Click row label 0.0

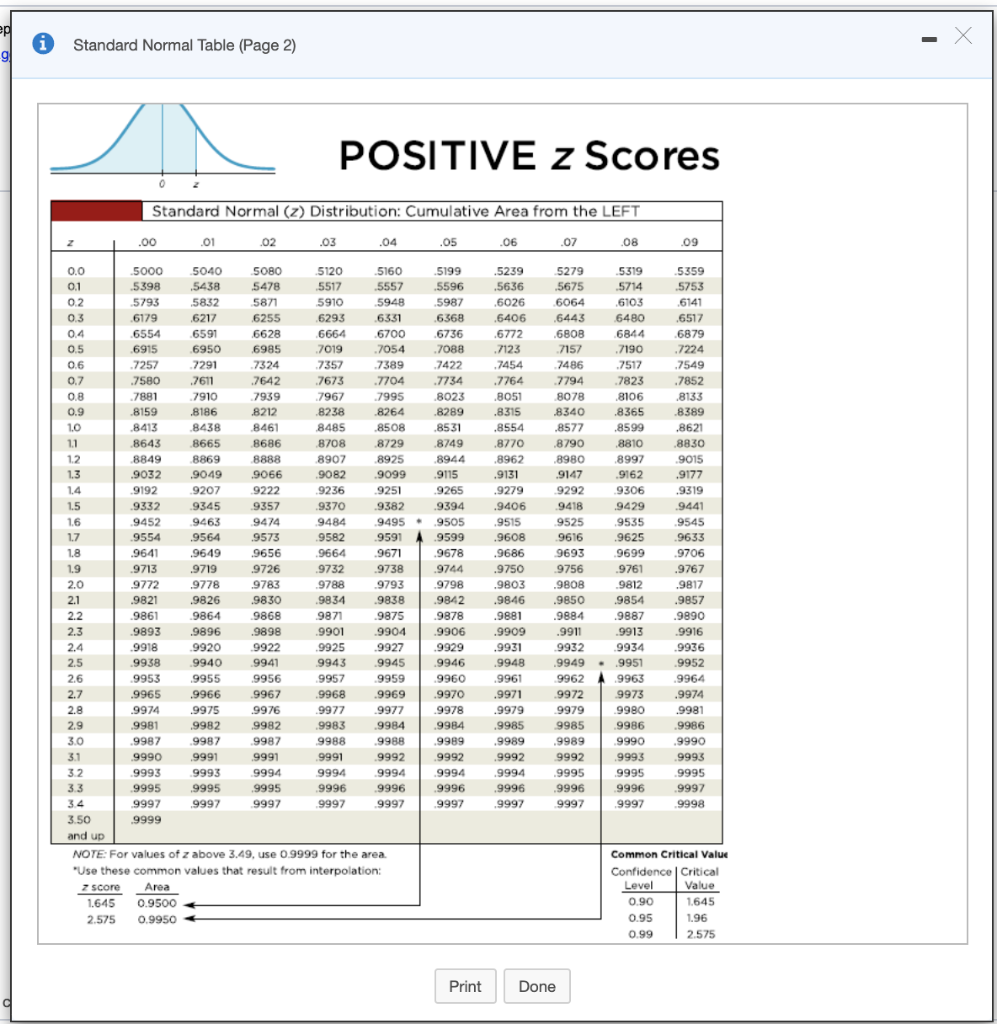76,271
